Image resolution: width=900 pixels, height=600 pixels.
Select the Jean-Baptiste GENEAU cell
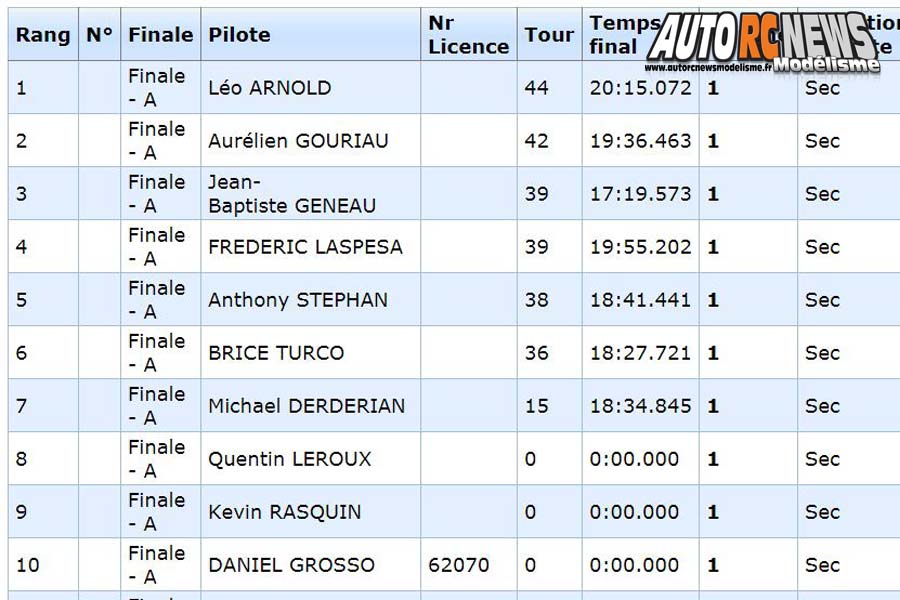[x=292, y=194]
